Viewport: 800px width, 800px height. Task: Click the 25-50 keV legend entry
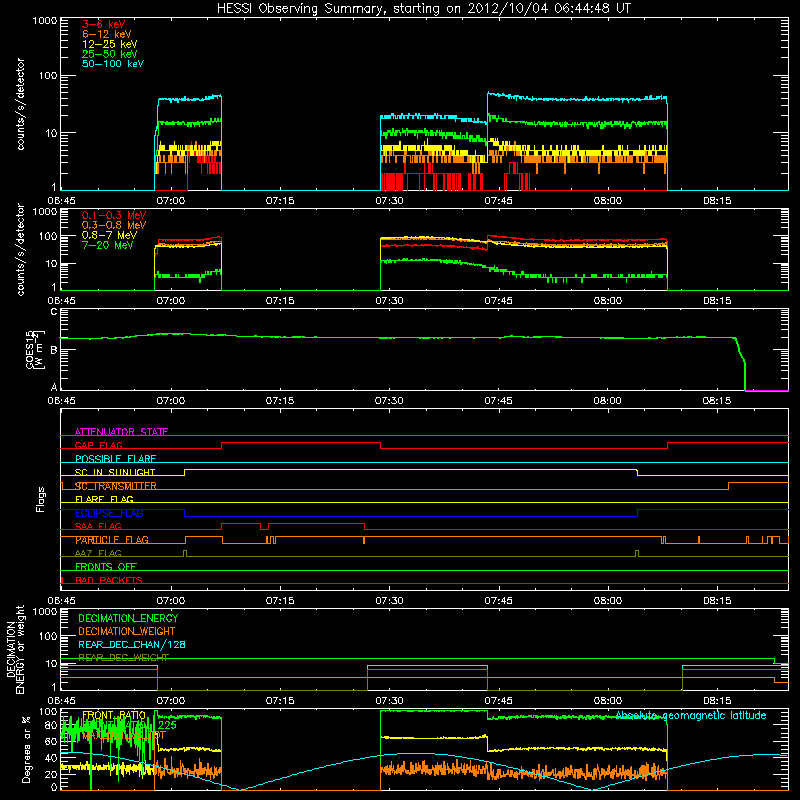[x=110, y=54]
